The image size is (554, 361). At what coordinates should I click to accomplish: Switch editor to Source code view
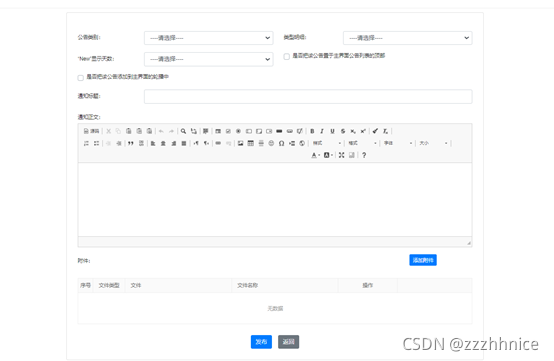(x=91, y=131)
